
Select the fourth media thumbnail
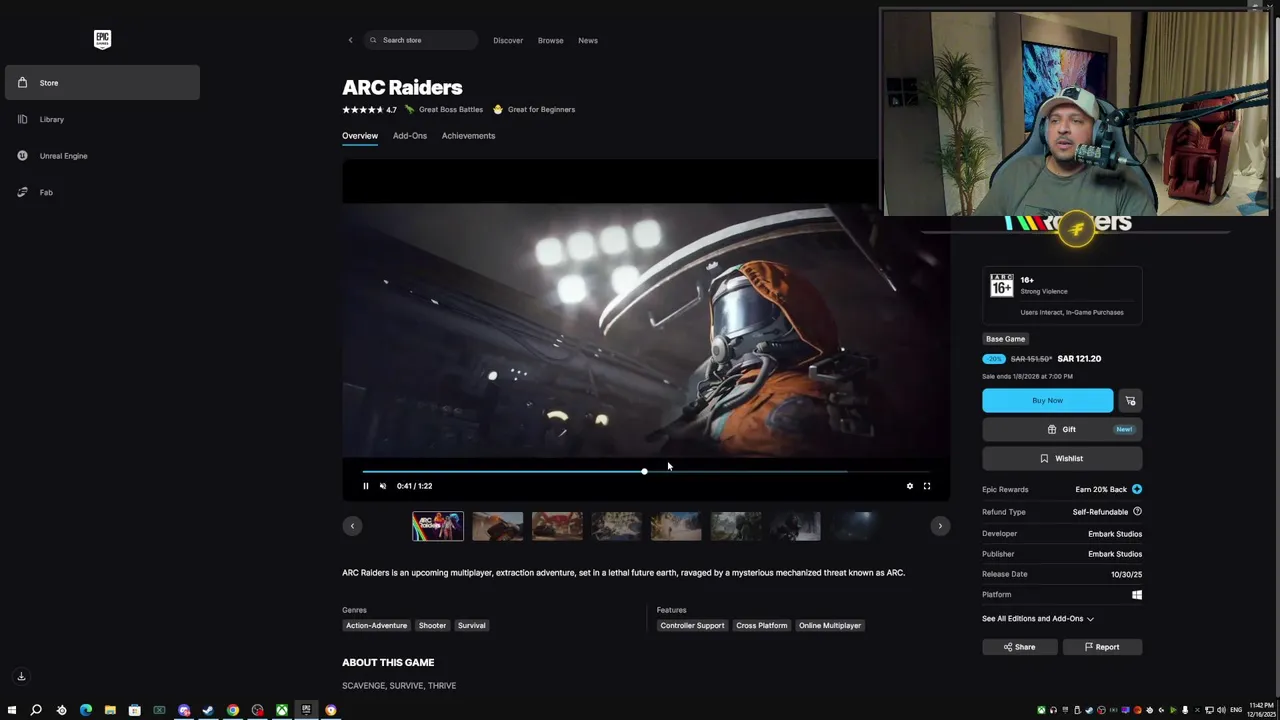[x=617, y=526]
